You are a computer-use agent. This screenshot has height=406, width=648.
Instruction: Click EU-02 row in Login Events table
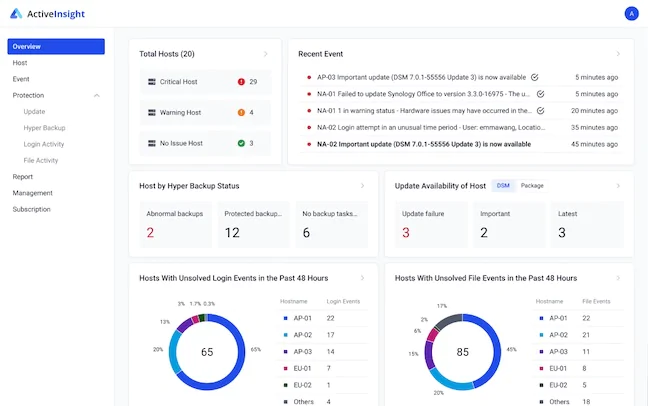tap(324, 385)
